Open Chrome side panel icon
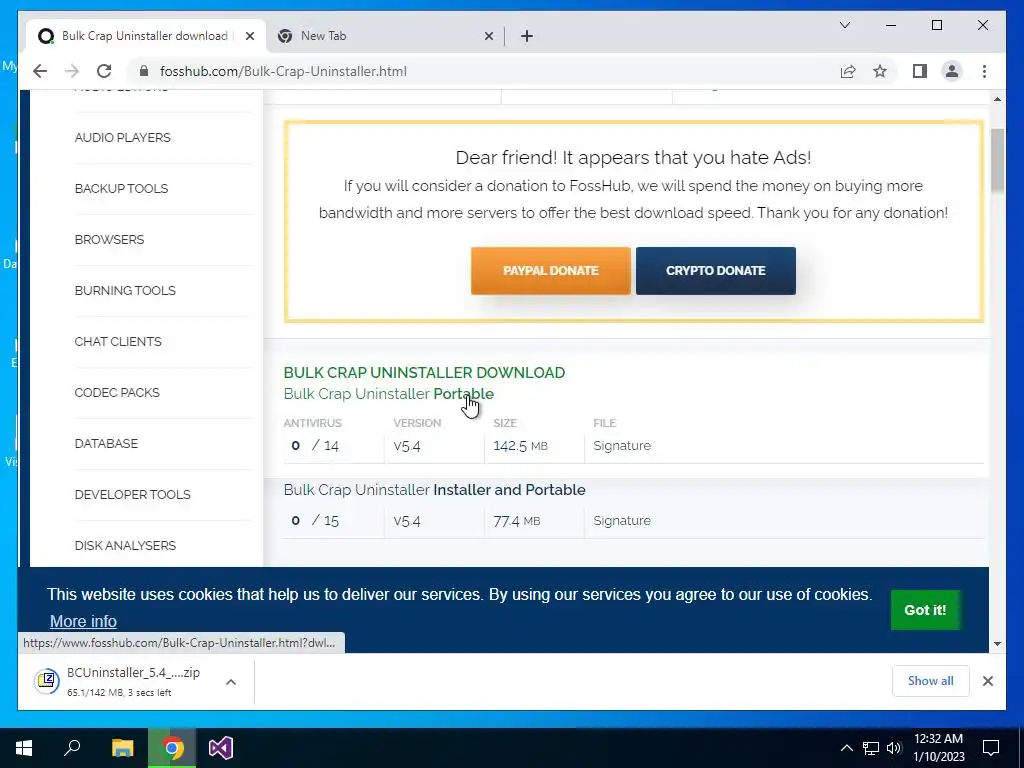This screenshot has width=1024, height=768. (x=920, y=71)
